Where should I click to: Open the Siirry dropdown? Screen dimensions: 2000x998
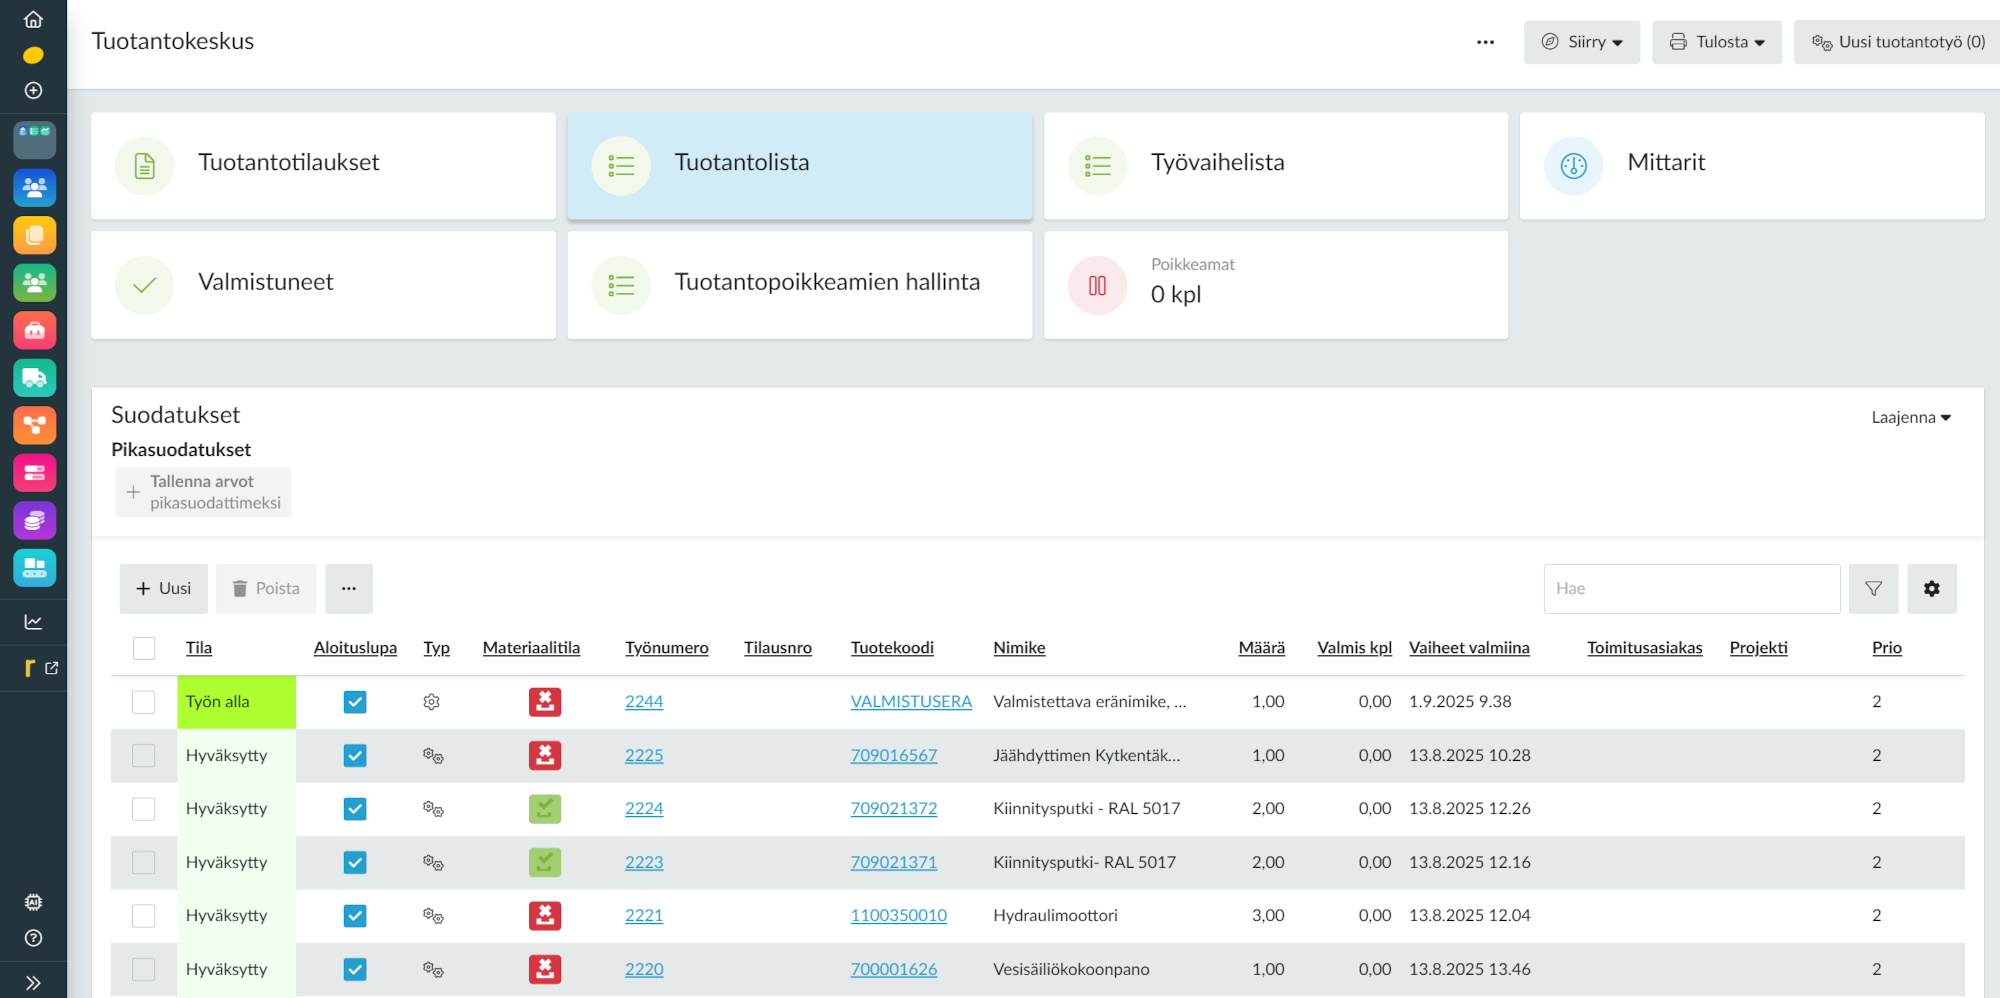(x=1581, y=41)
